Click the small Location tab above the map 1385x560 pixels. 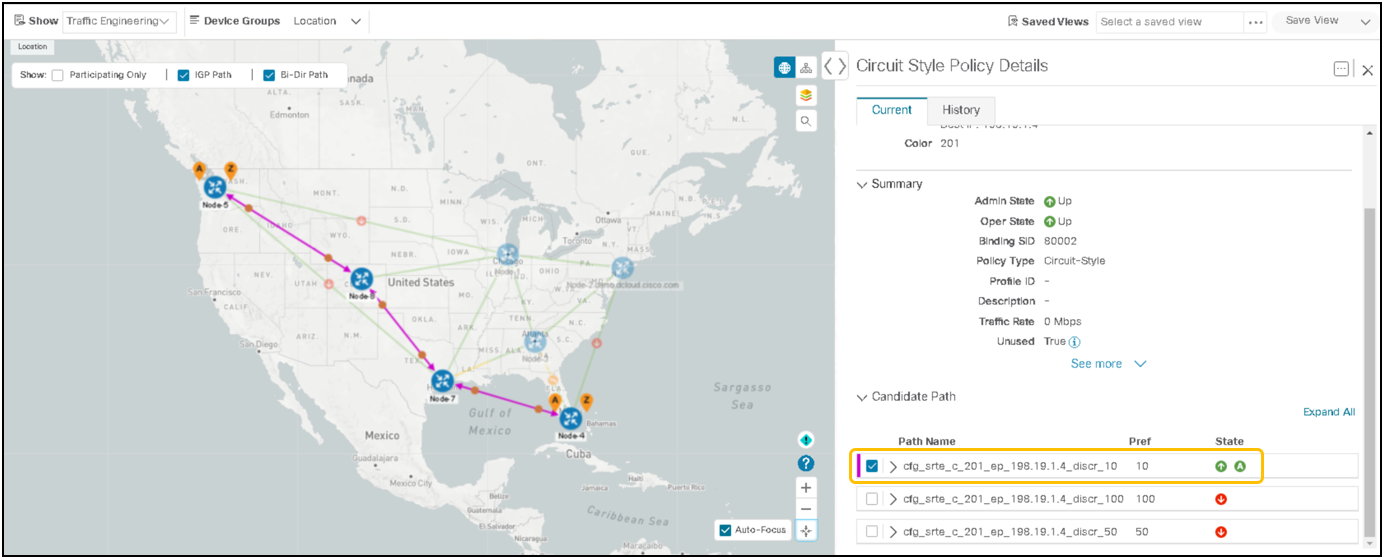[x=32, y=46]
